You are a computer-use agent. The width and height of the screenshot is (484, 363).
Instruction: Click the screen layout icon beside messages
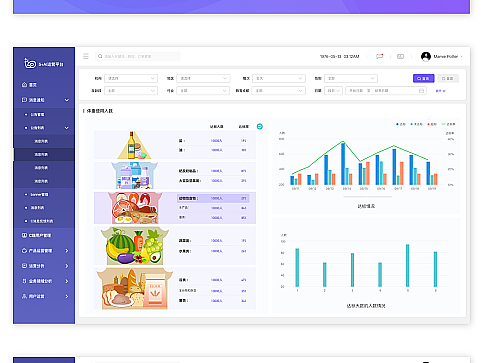(x=400, y=57)
